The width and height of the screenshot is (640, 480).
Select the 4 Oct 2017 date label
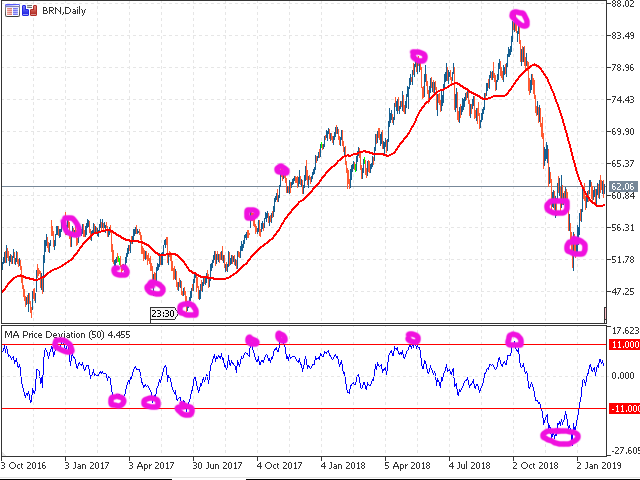[279, 465]
